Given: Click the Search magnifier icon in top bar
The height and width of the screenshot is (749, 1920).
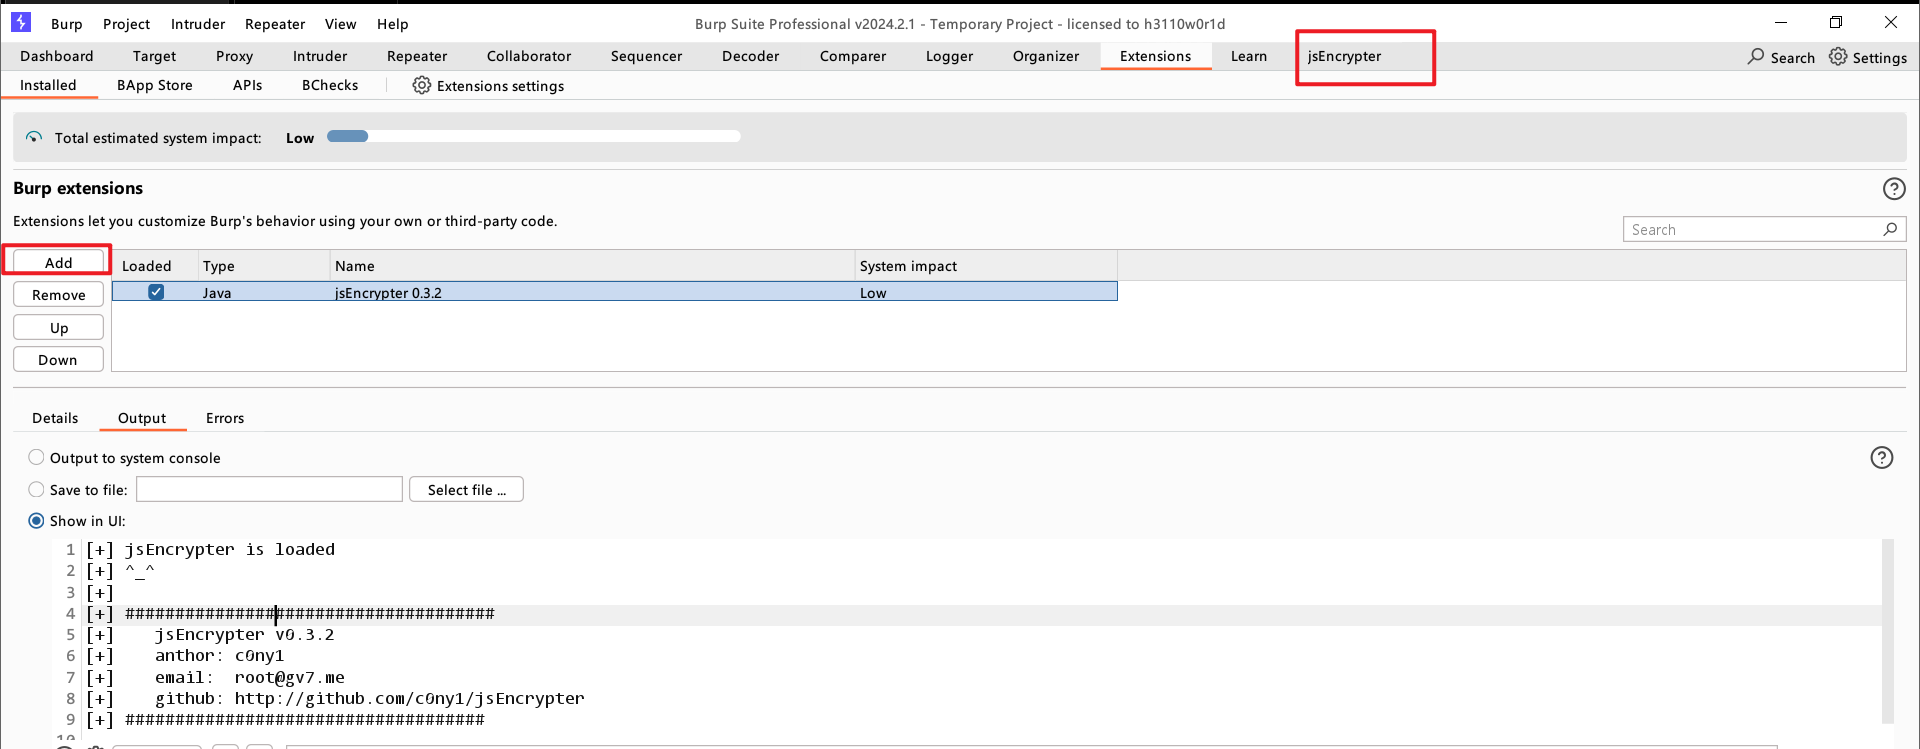Looking at the screenshot, I should click(1756, 57).
